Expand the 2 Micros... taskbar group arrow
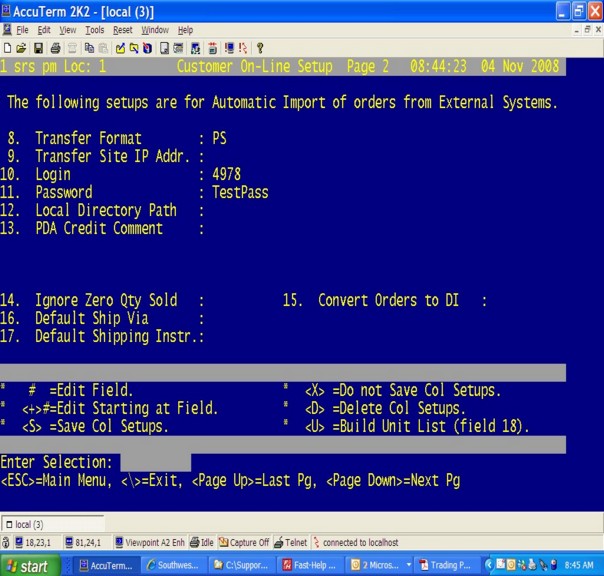This screenshot has height=576, width=604. coord(408,565)
